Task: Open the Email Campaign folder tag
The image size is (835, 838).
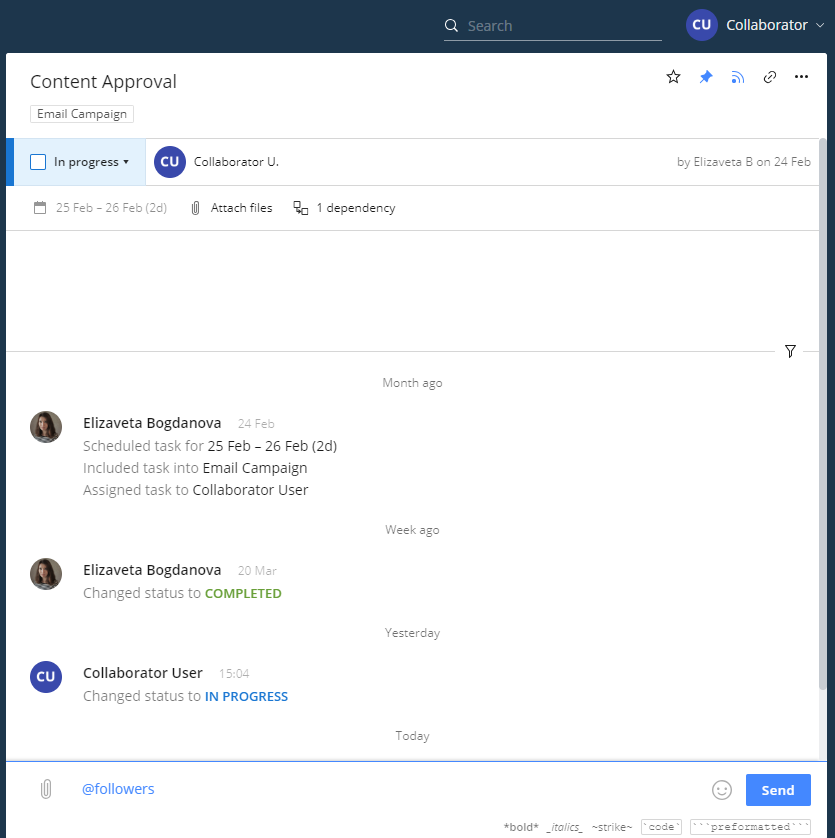Action: [82, 114]
